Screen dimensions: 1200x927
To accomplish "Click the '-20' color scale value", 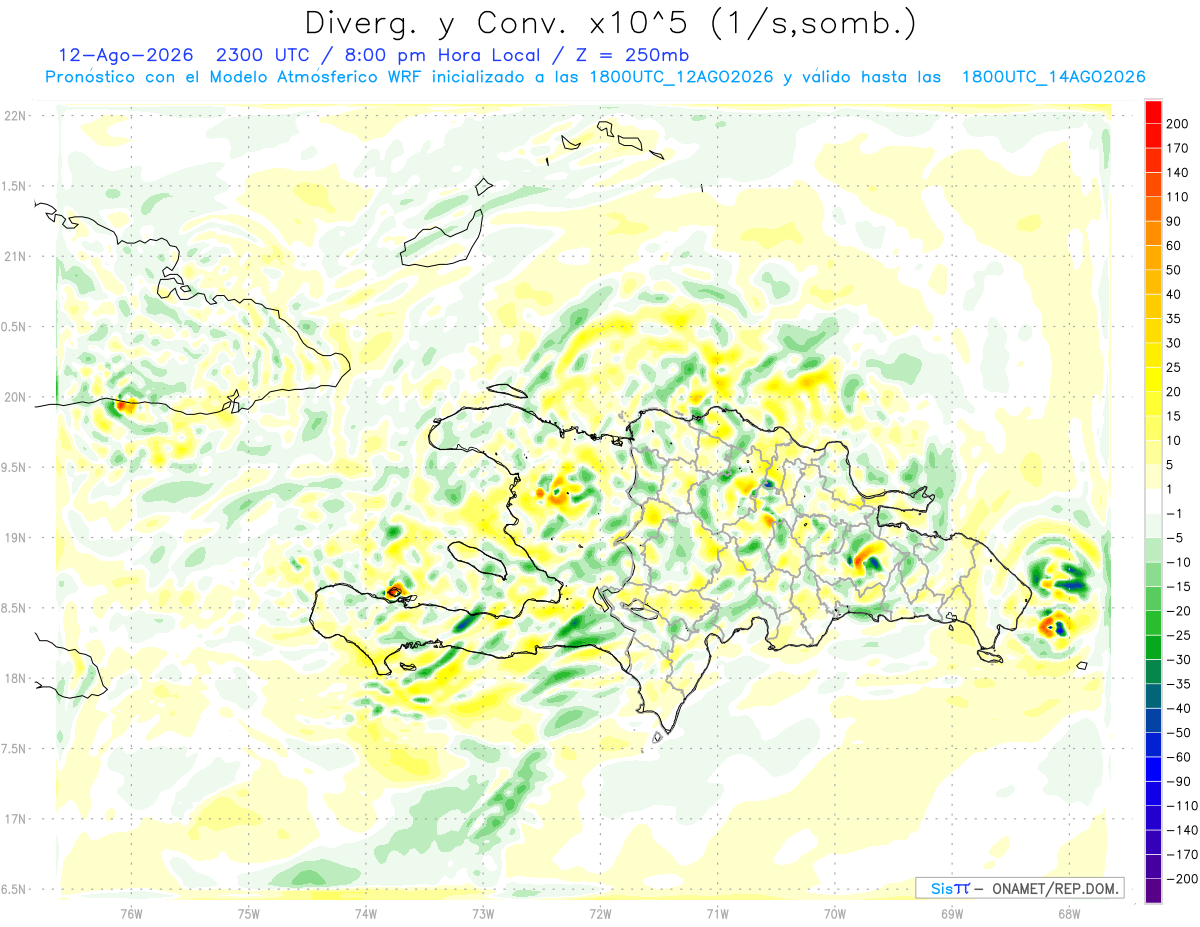I will (x=1177, y=611).
